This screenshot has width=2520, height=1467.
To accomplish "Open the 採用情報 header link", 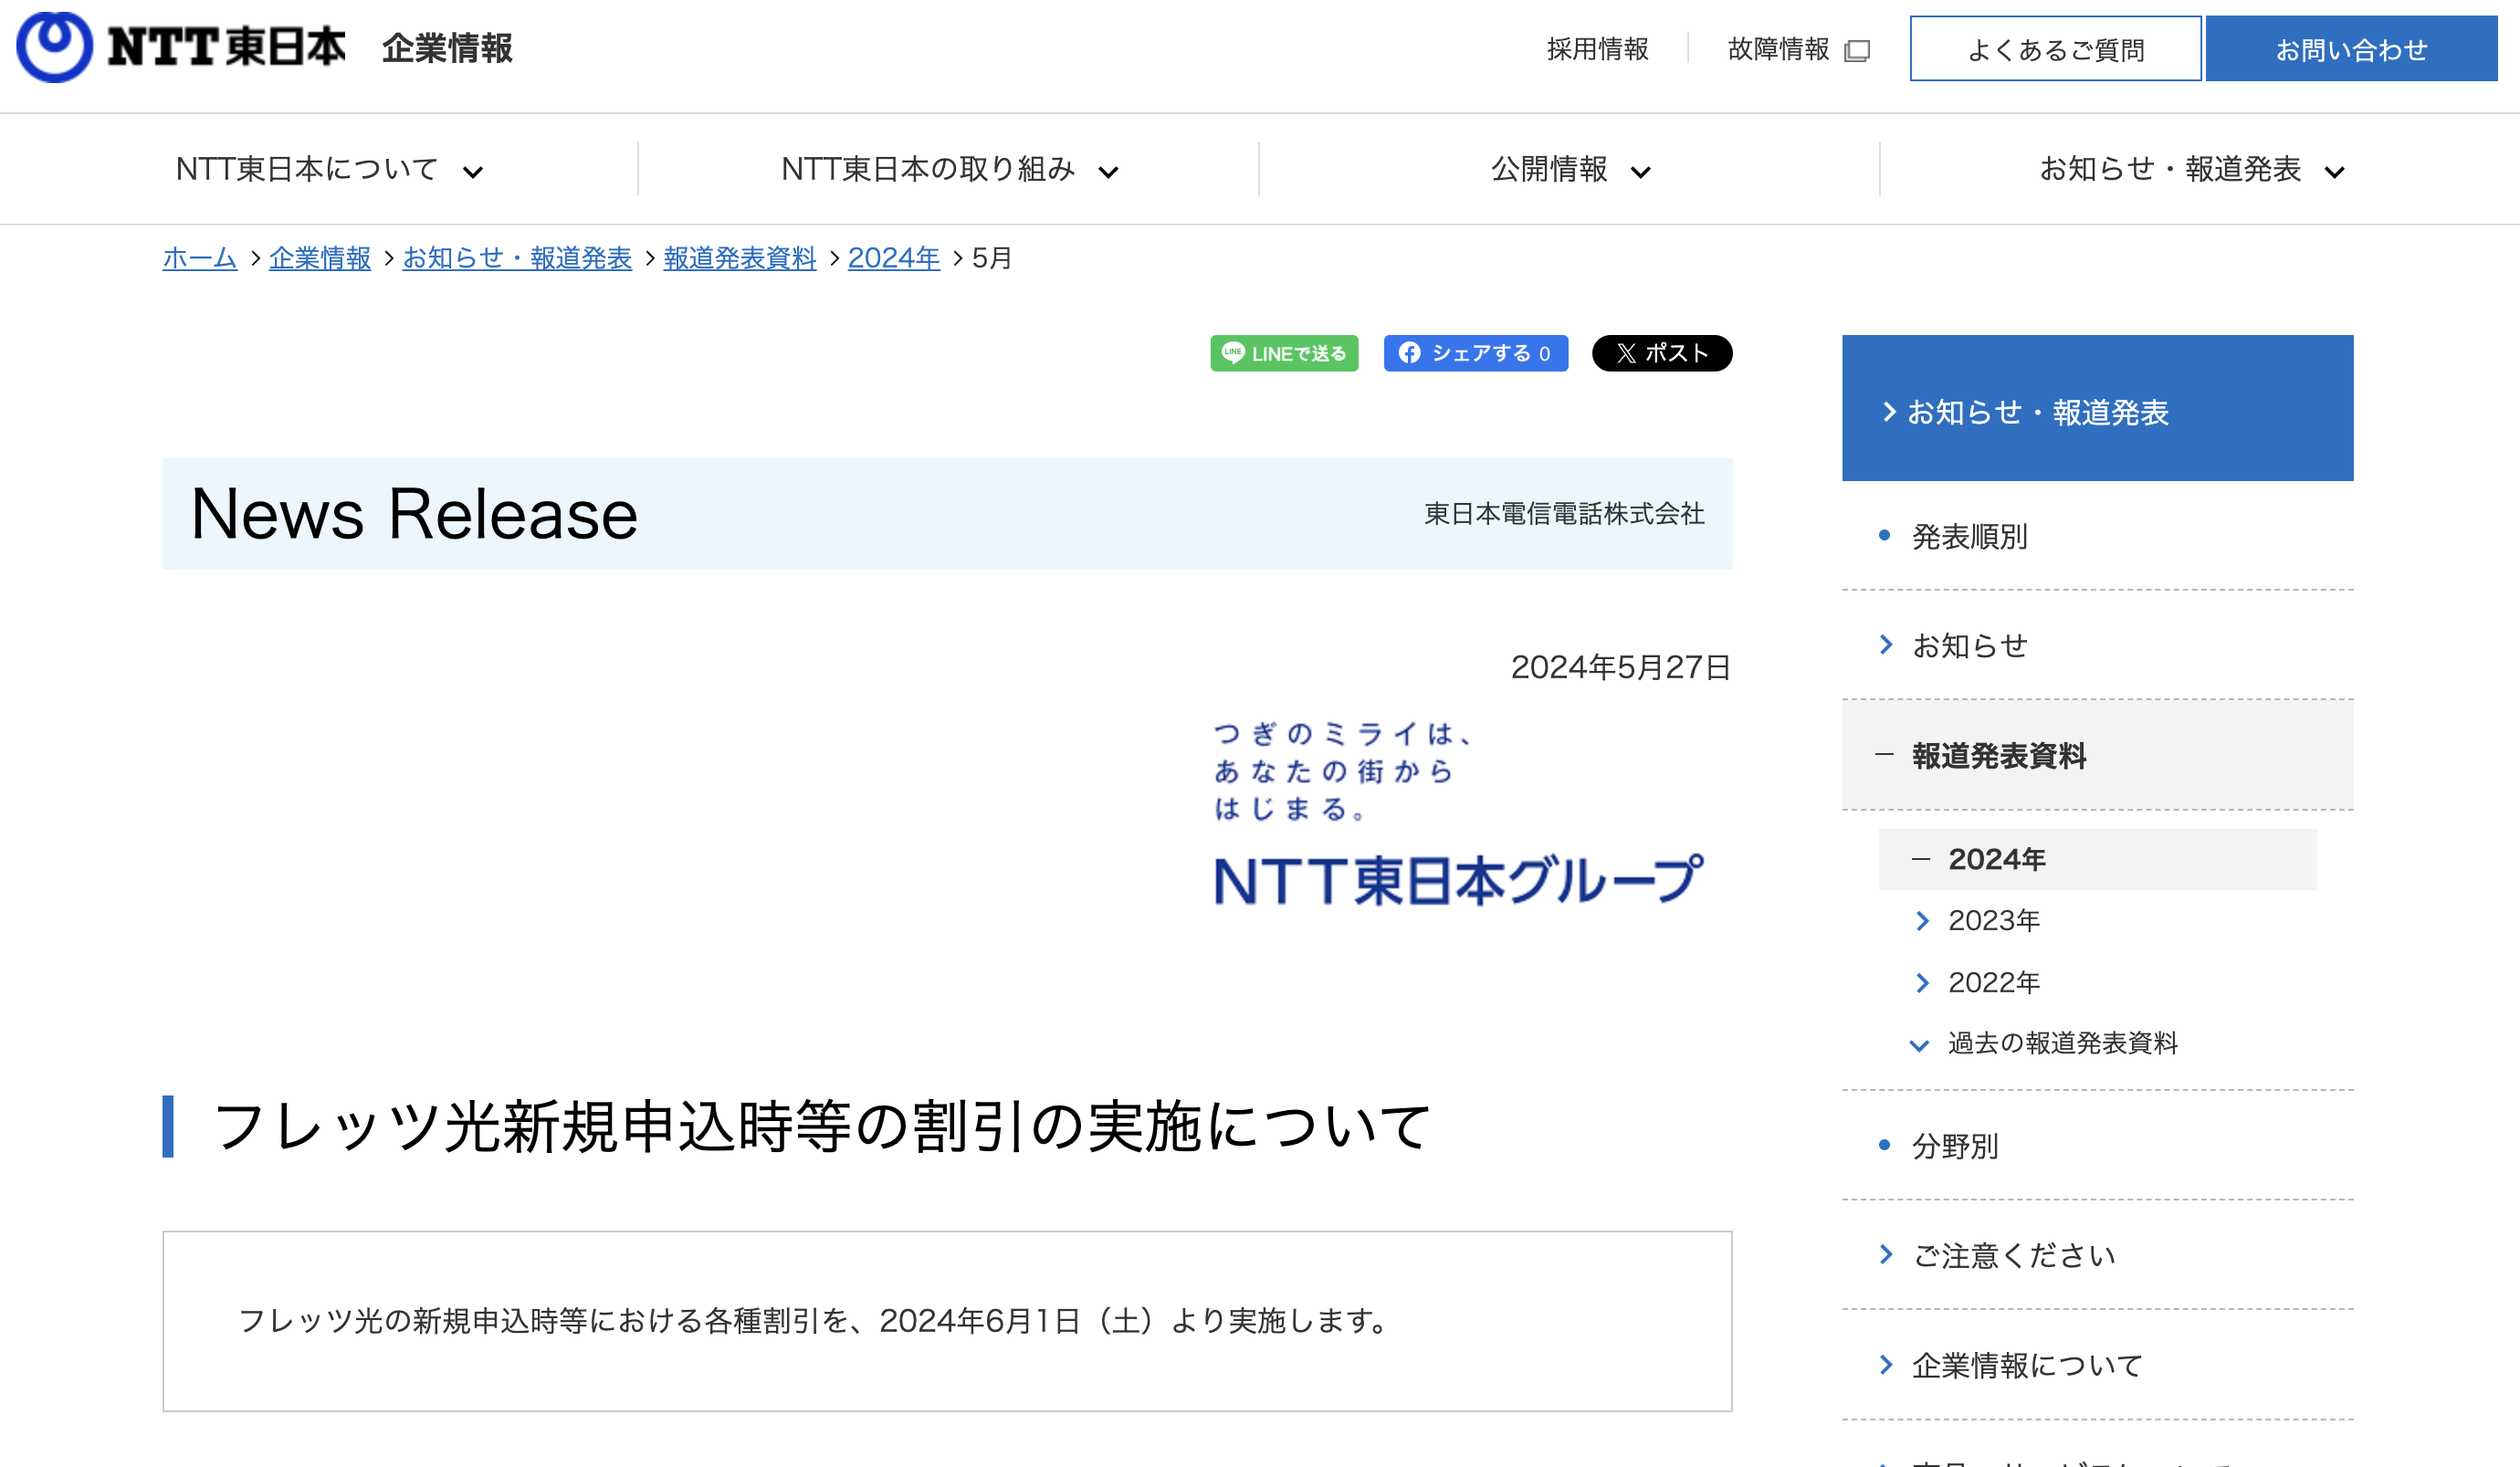I will pyautogui.click(x=1597, y=49).
